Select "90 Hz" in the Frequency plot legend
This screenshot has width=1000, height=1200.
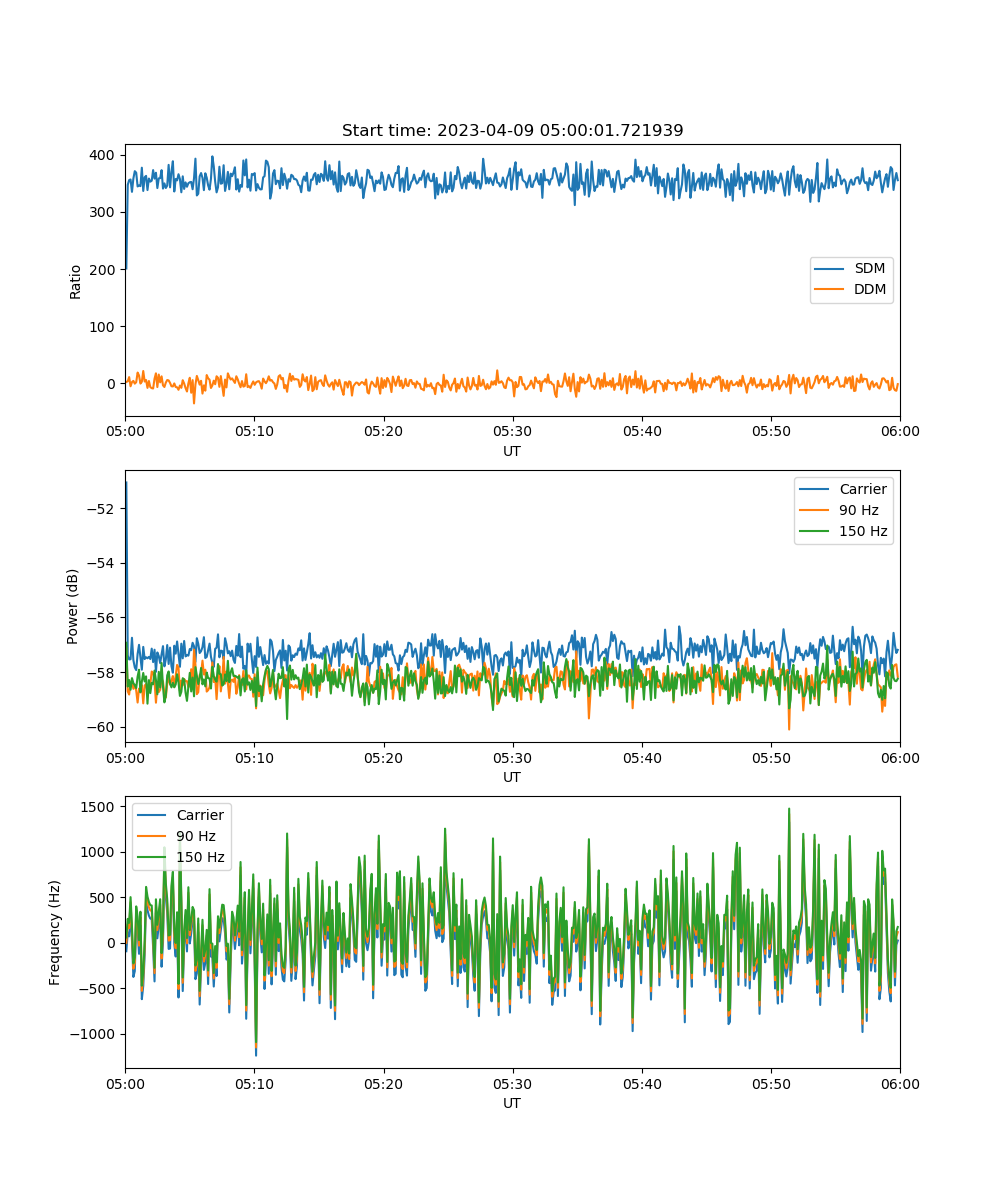click(196, 836)
